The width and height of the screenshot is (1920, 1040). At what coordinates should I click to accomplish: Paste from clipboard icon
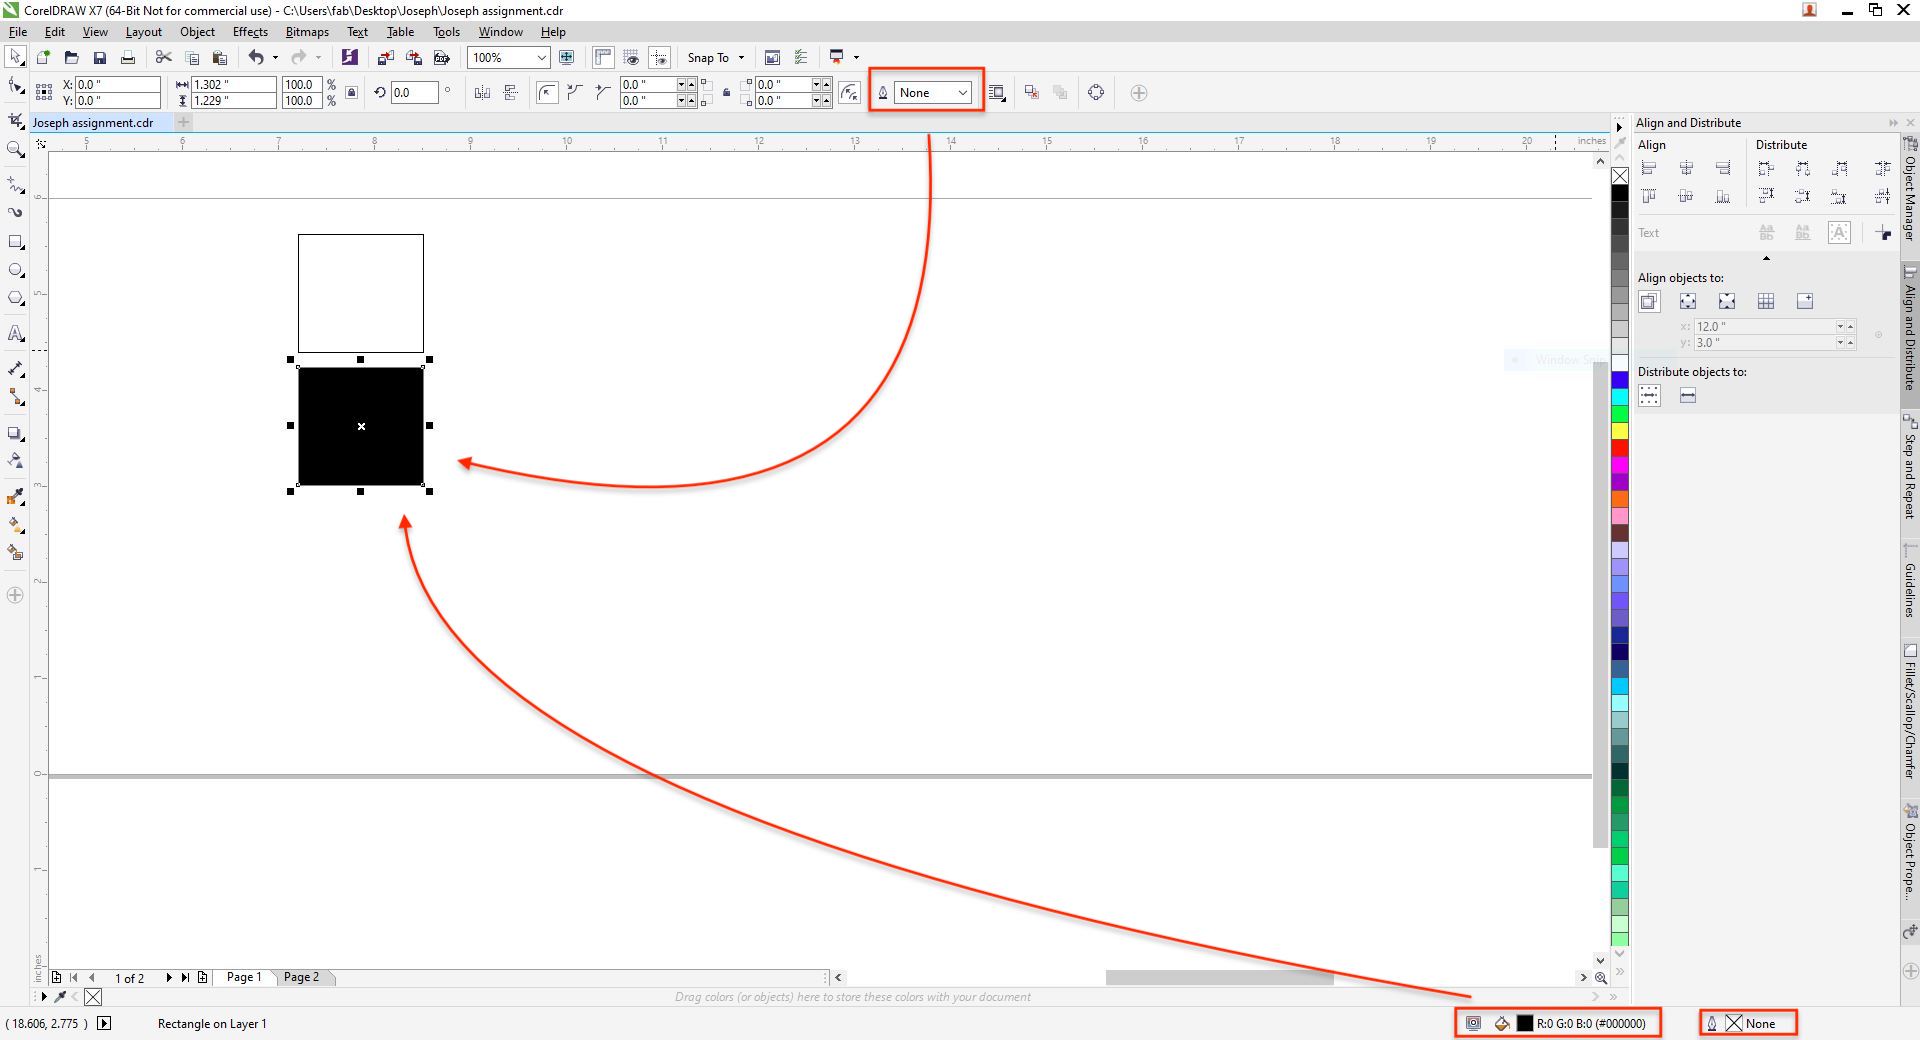pos(220,58)
